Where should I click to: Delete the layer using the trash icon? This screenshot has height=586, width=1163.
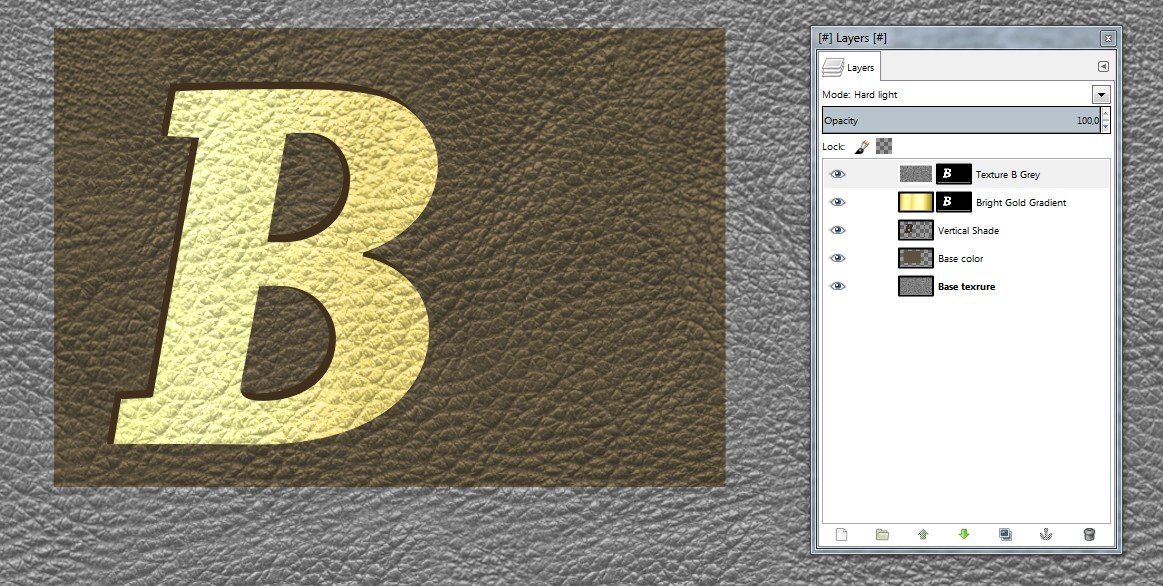coord(1088,534)
